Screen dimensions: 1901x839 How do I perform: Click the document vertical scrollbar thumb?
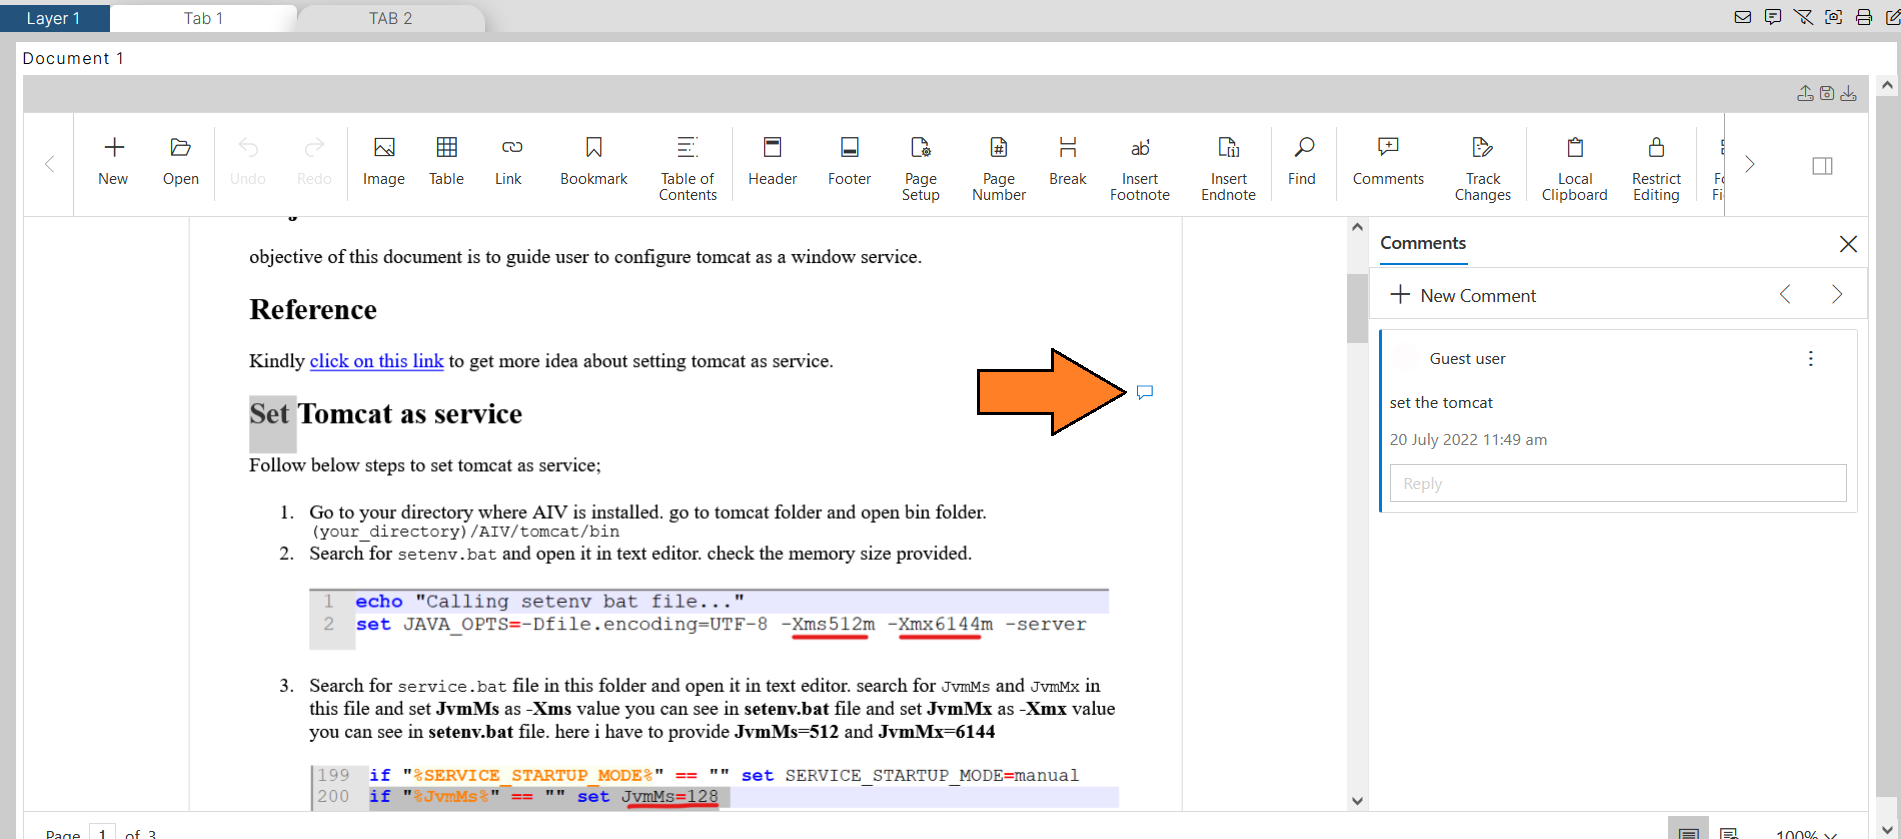tap(1357, 308)
